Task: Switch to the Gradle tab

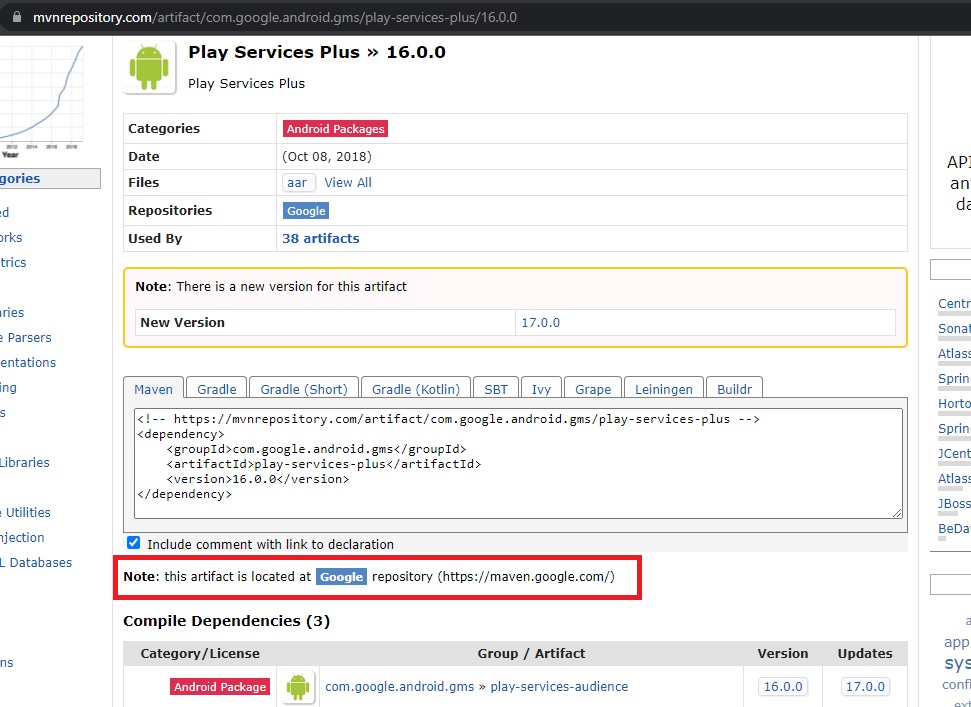Action: point(217,389)
